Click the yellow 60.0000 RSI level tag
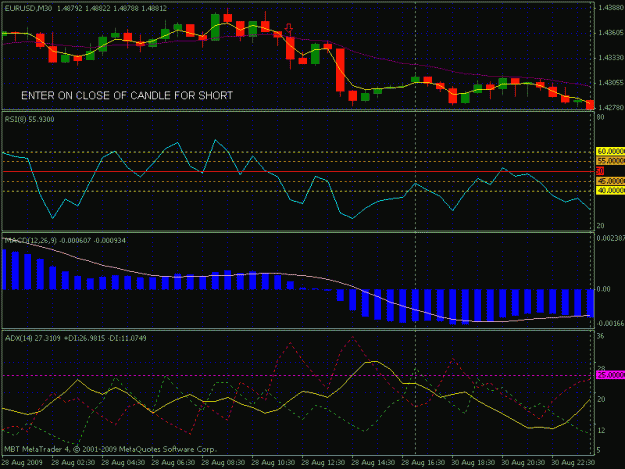625x469 pixels. pos(610,151)
